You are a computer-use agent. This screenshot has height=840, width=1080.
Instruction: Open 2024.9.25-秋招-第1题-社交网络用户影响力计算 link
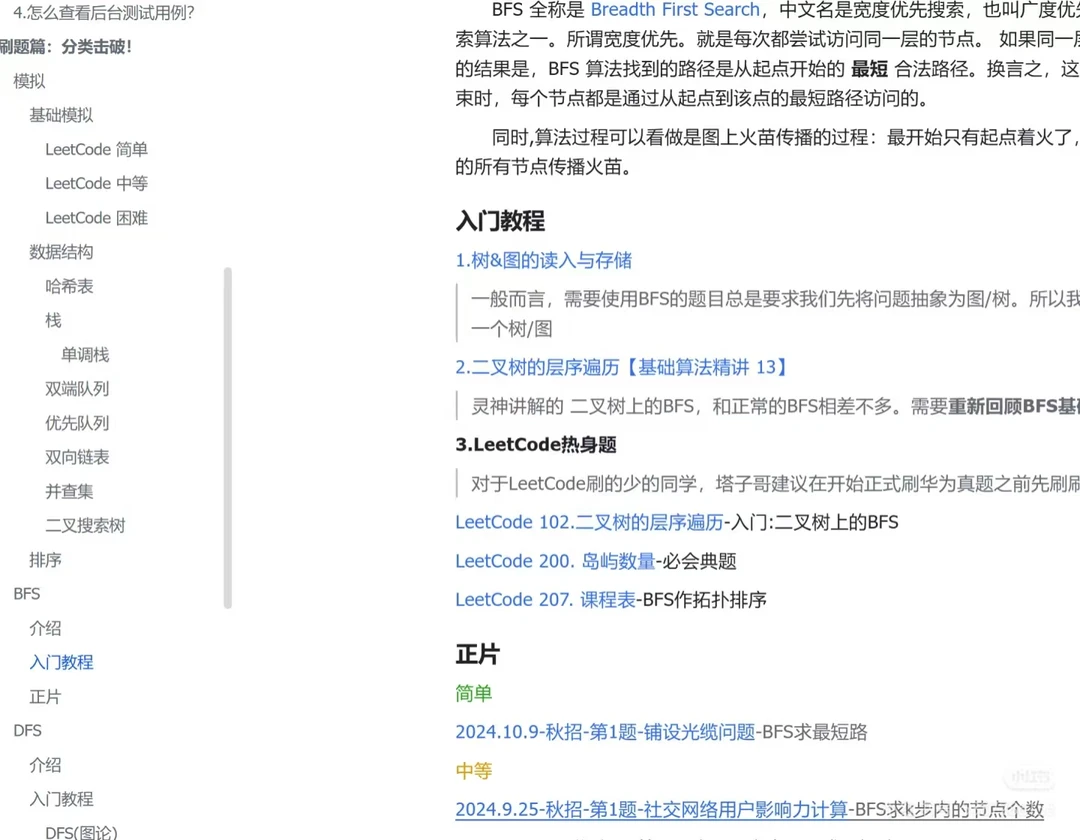(651, 809)
